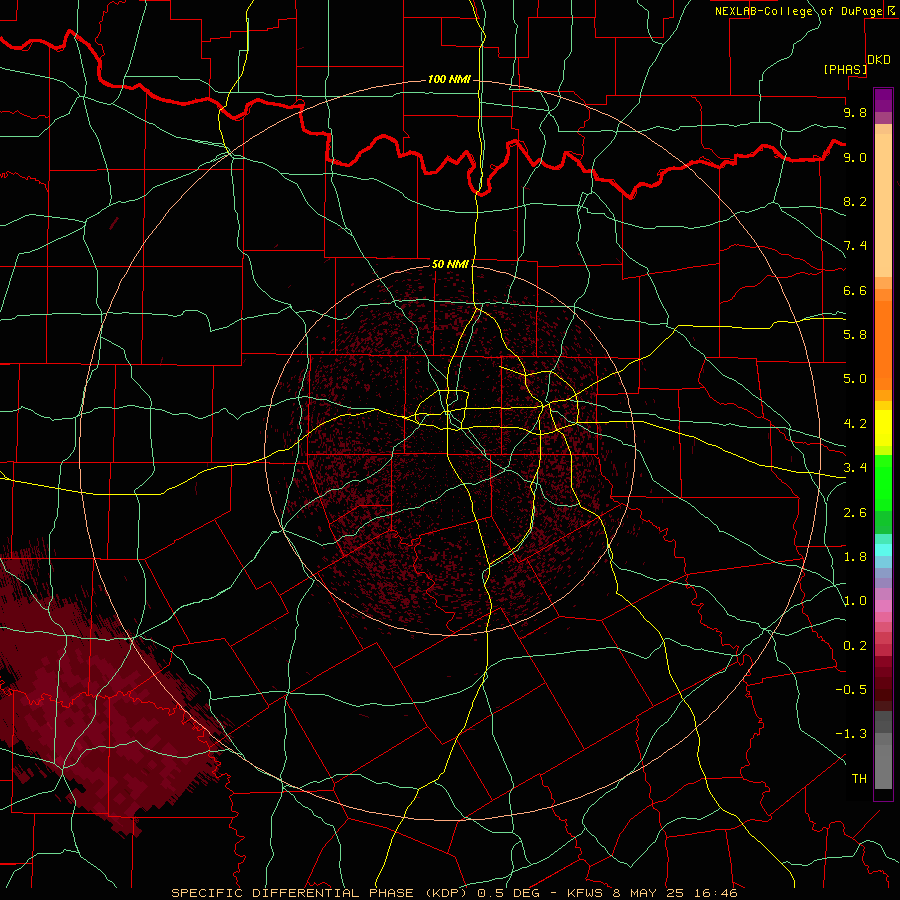Screen dimensions: 900x900
Task: Pick the purple segment at top of the color bar
Action: [x=883, y=100]
